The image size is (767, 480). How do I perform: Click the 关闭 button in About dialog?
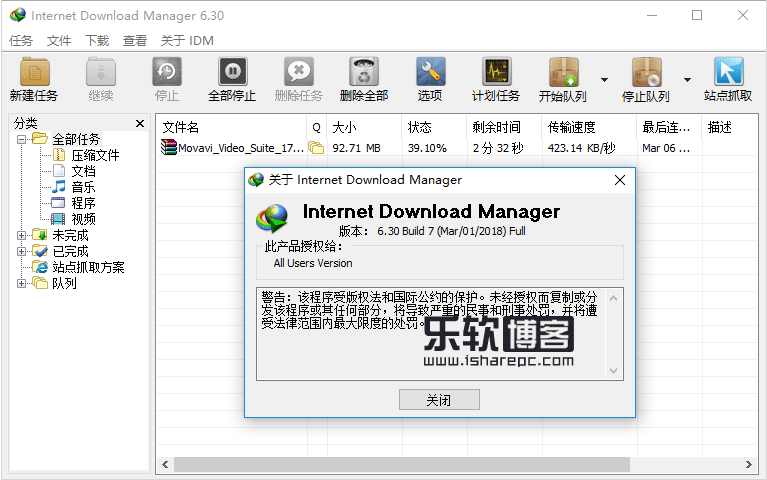(x=439, y=400)
